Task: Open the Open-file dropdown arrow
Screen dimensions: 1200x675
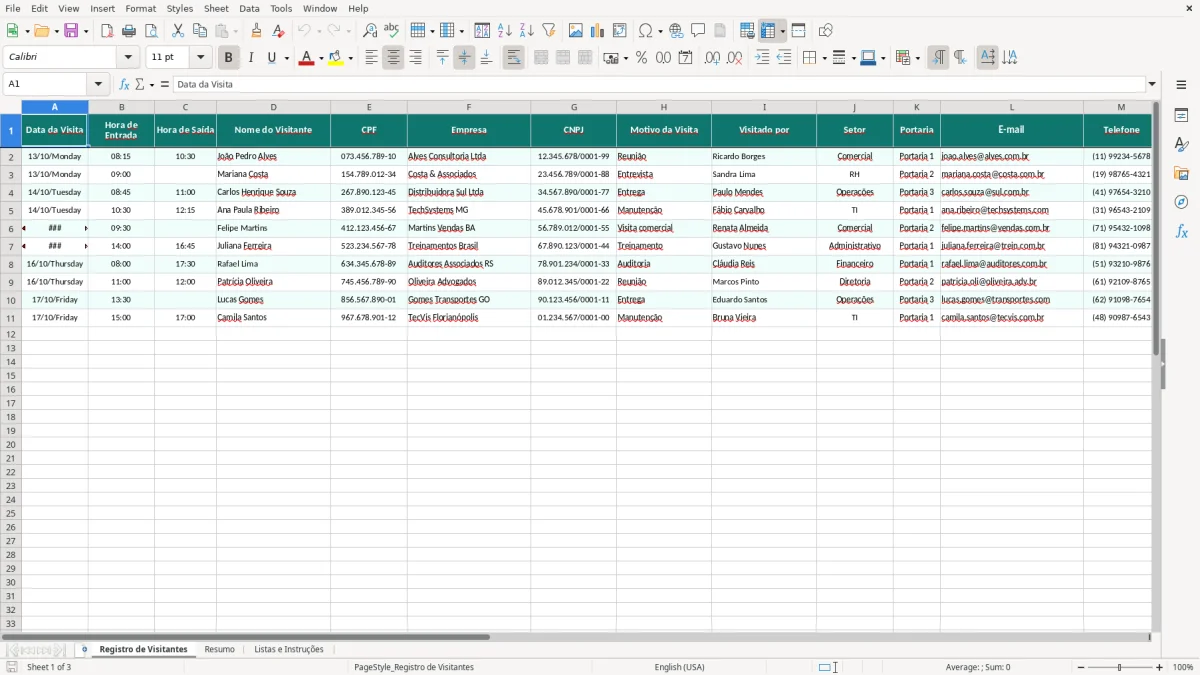Action: point(55,31)
